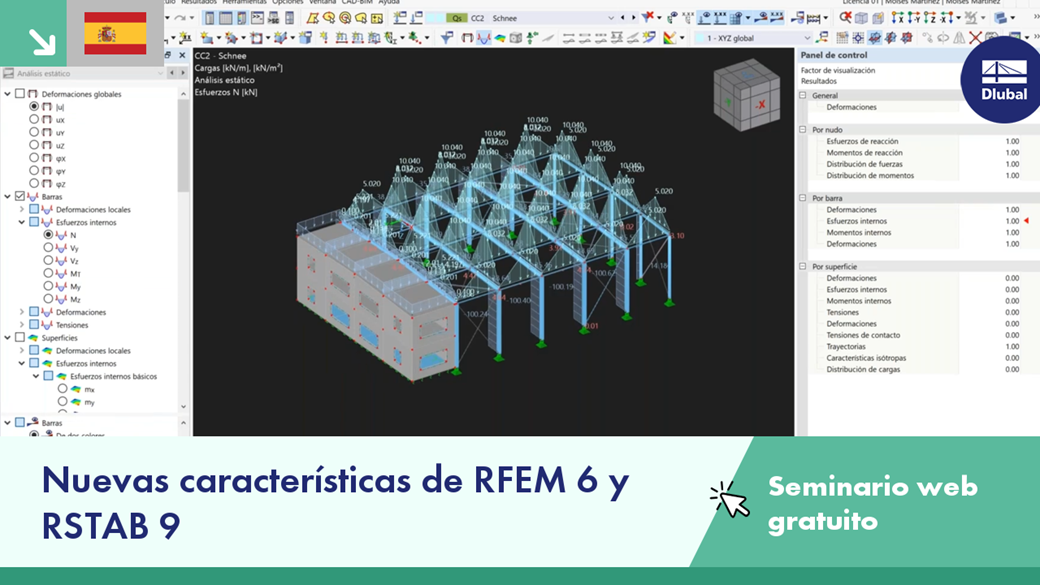Click the Seminario web gratuito banner link
This screenshot has width=1040, height=585.
873,503
